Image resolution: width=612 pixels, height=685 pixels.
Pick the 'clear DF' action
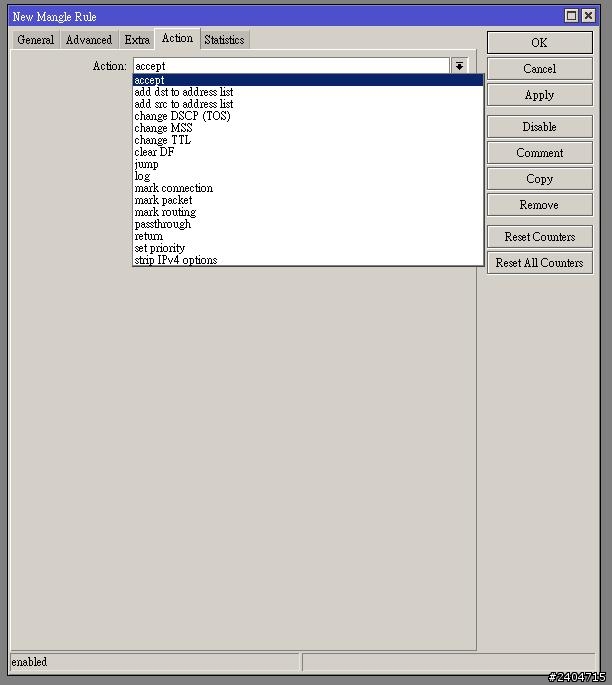click(x=308, y=152)
